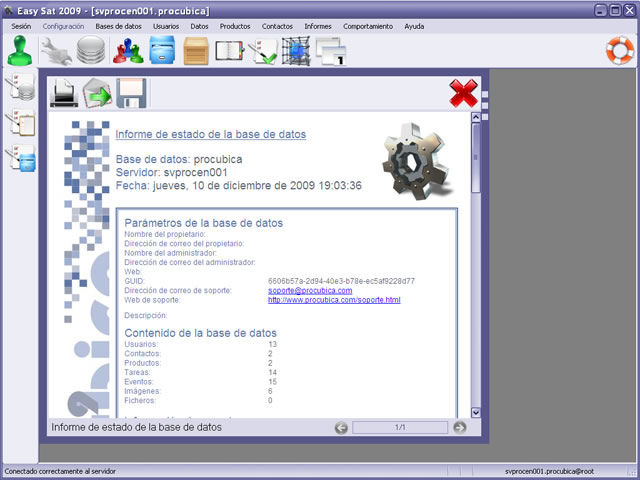Click the vertical scrollbar thumb
Viewport: 640px width, 480px height.
[x=476, y=158]
